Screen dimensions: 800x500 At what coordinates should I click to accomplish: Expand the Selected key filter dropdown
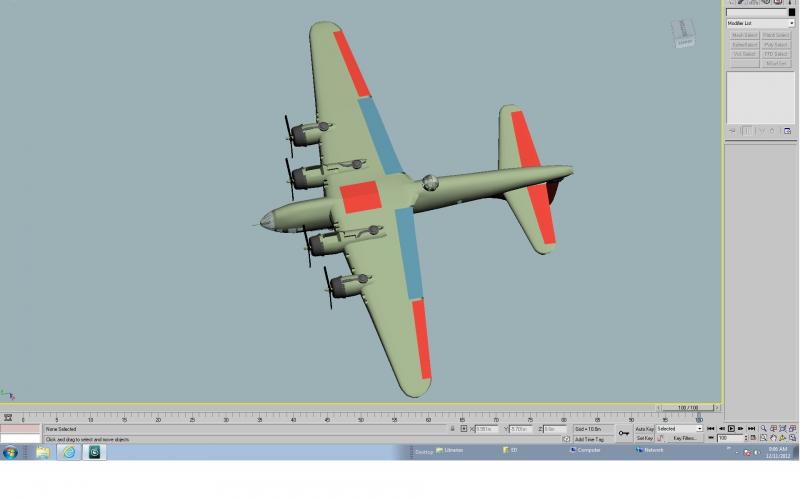click(x=679, y=429)
